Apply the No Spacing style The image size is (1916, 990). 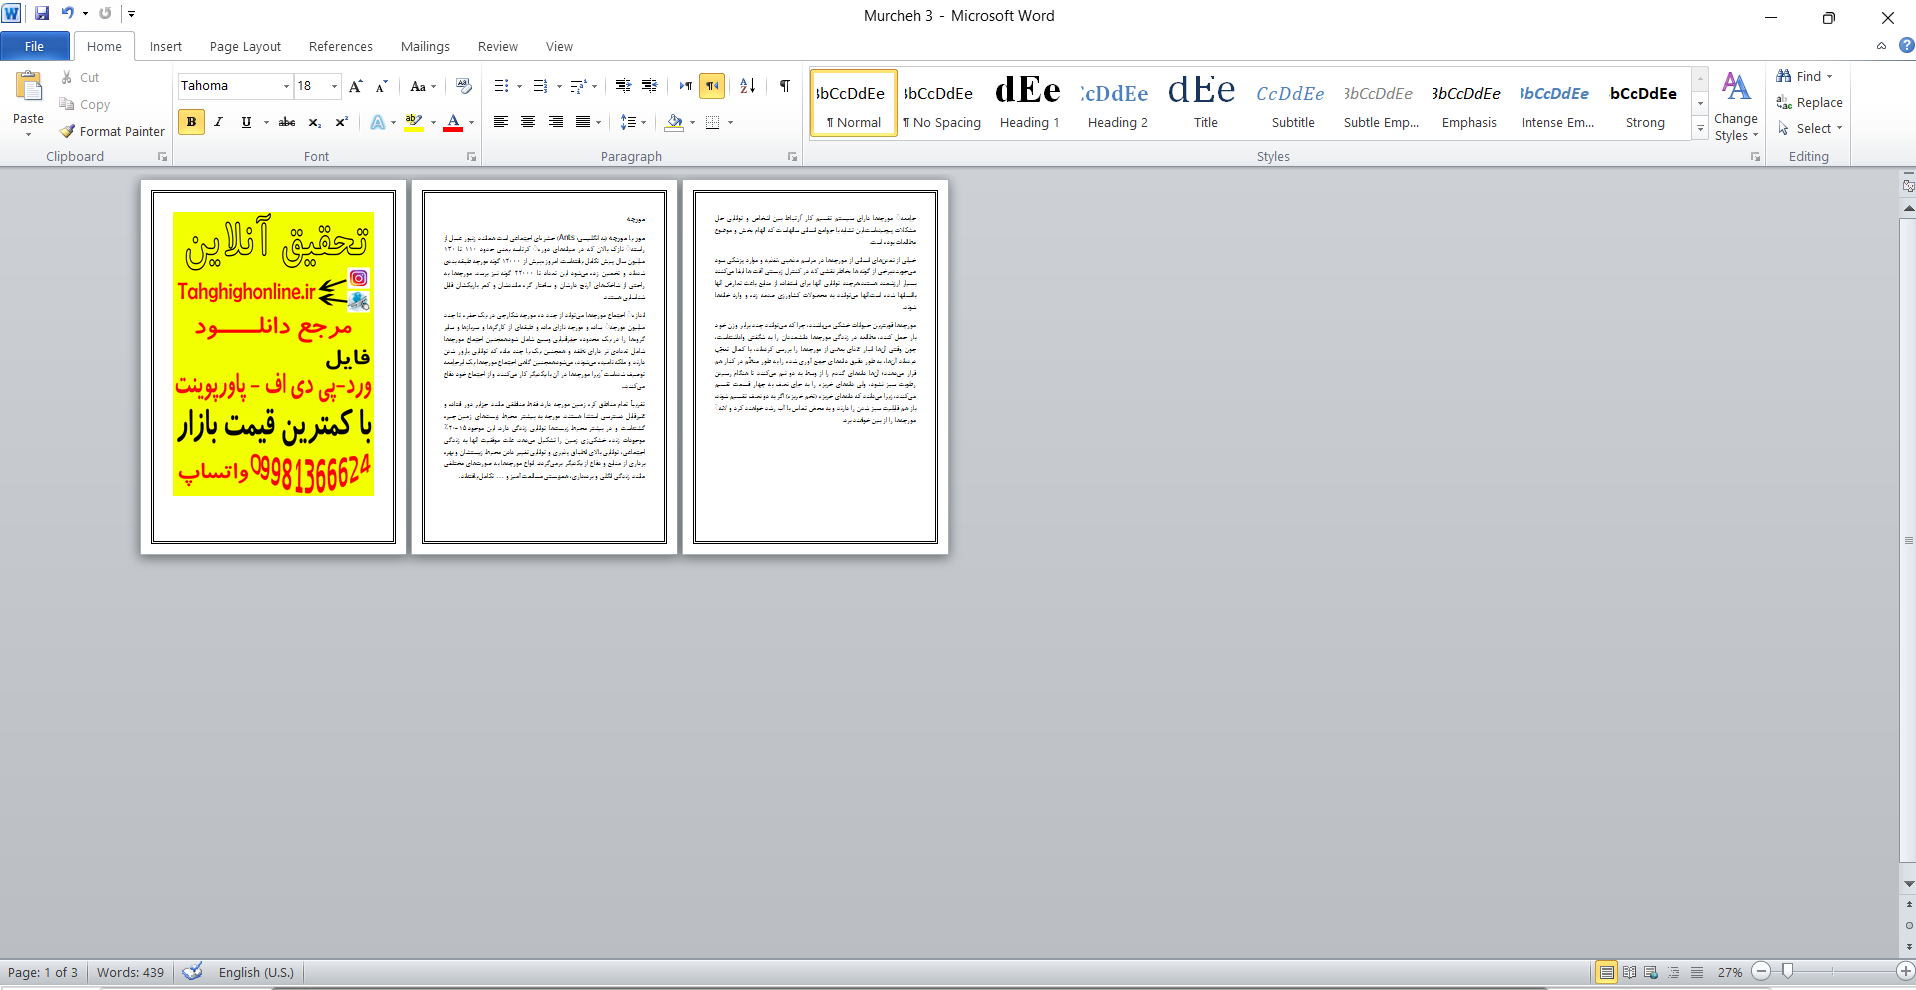coord(941,103)
